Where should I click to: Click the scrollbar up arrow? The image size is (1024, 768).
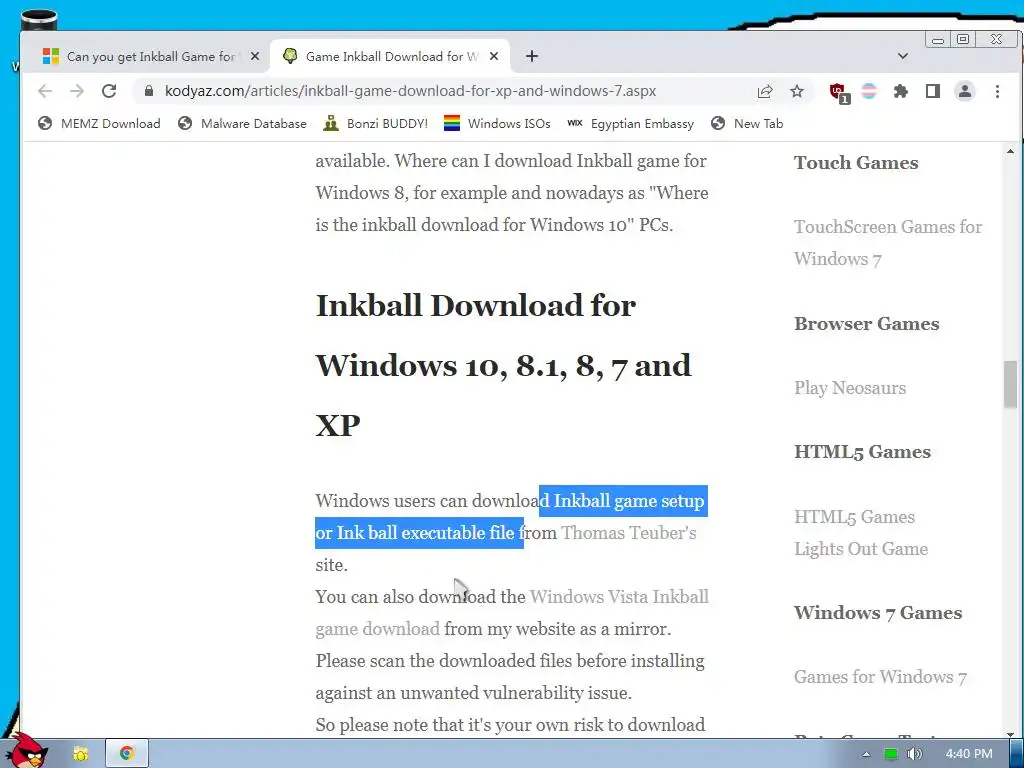point(1010,152)
